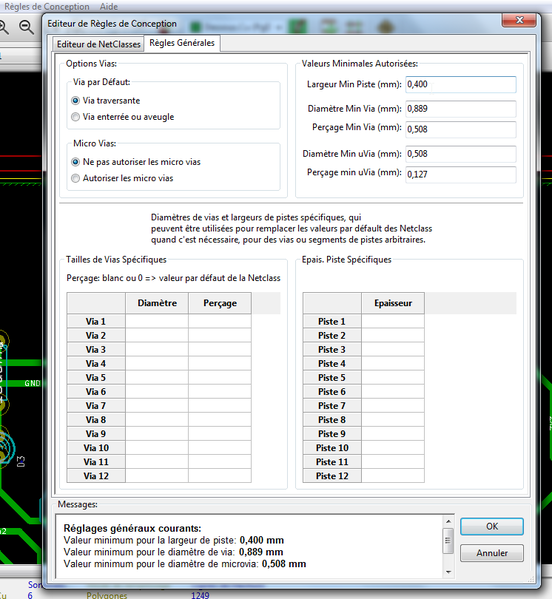Select the Via 5 row header
Screen dimensions: 552x599
96,378
